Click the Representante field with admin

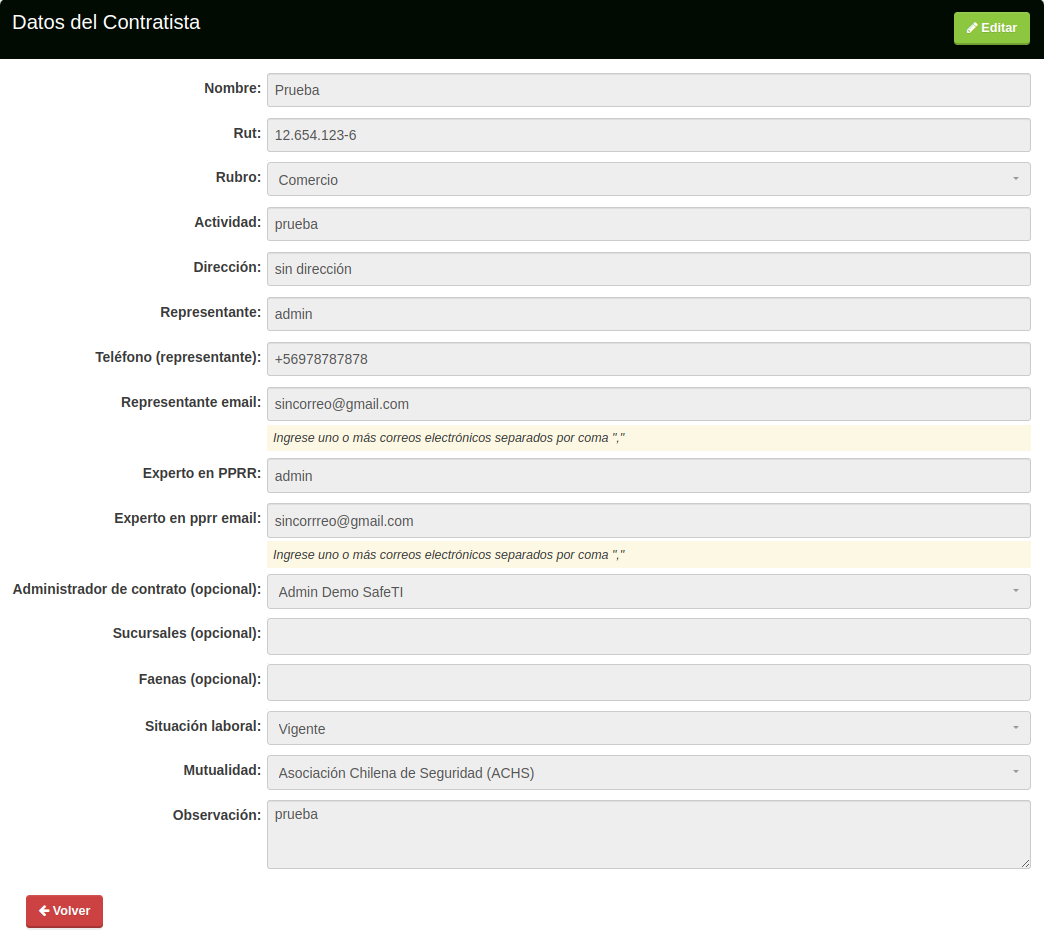pos(648,314)
